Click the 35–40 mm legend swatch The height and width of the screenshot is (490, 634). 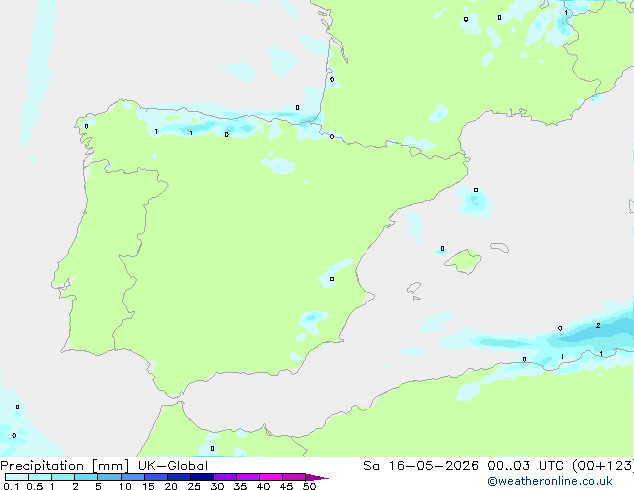pyautogui.click(x=248, y=477)
